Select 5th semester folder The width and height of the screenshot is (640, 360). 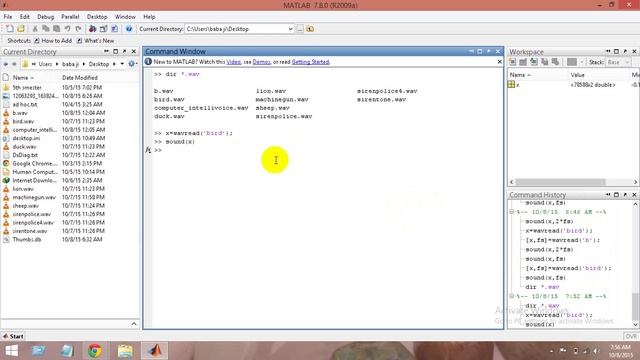coord(27,87)
